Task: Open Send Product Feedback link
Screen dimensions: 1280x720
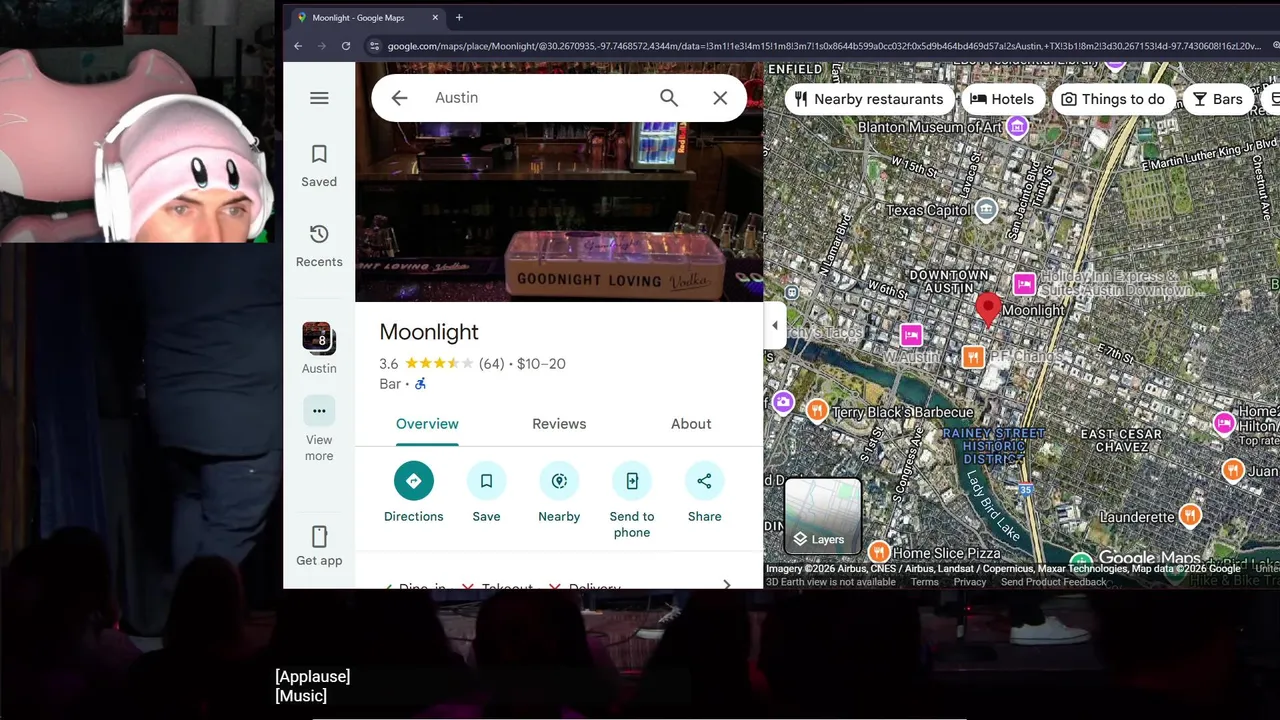Action: coord(1053,582)
